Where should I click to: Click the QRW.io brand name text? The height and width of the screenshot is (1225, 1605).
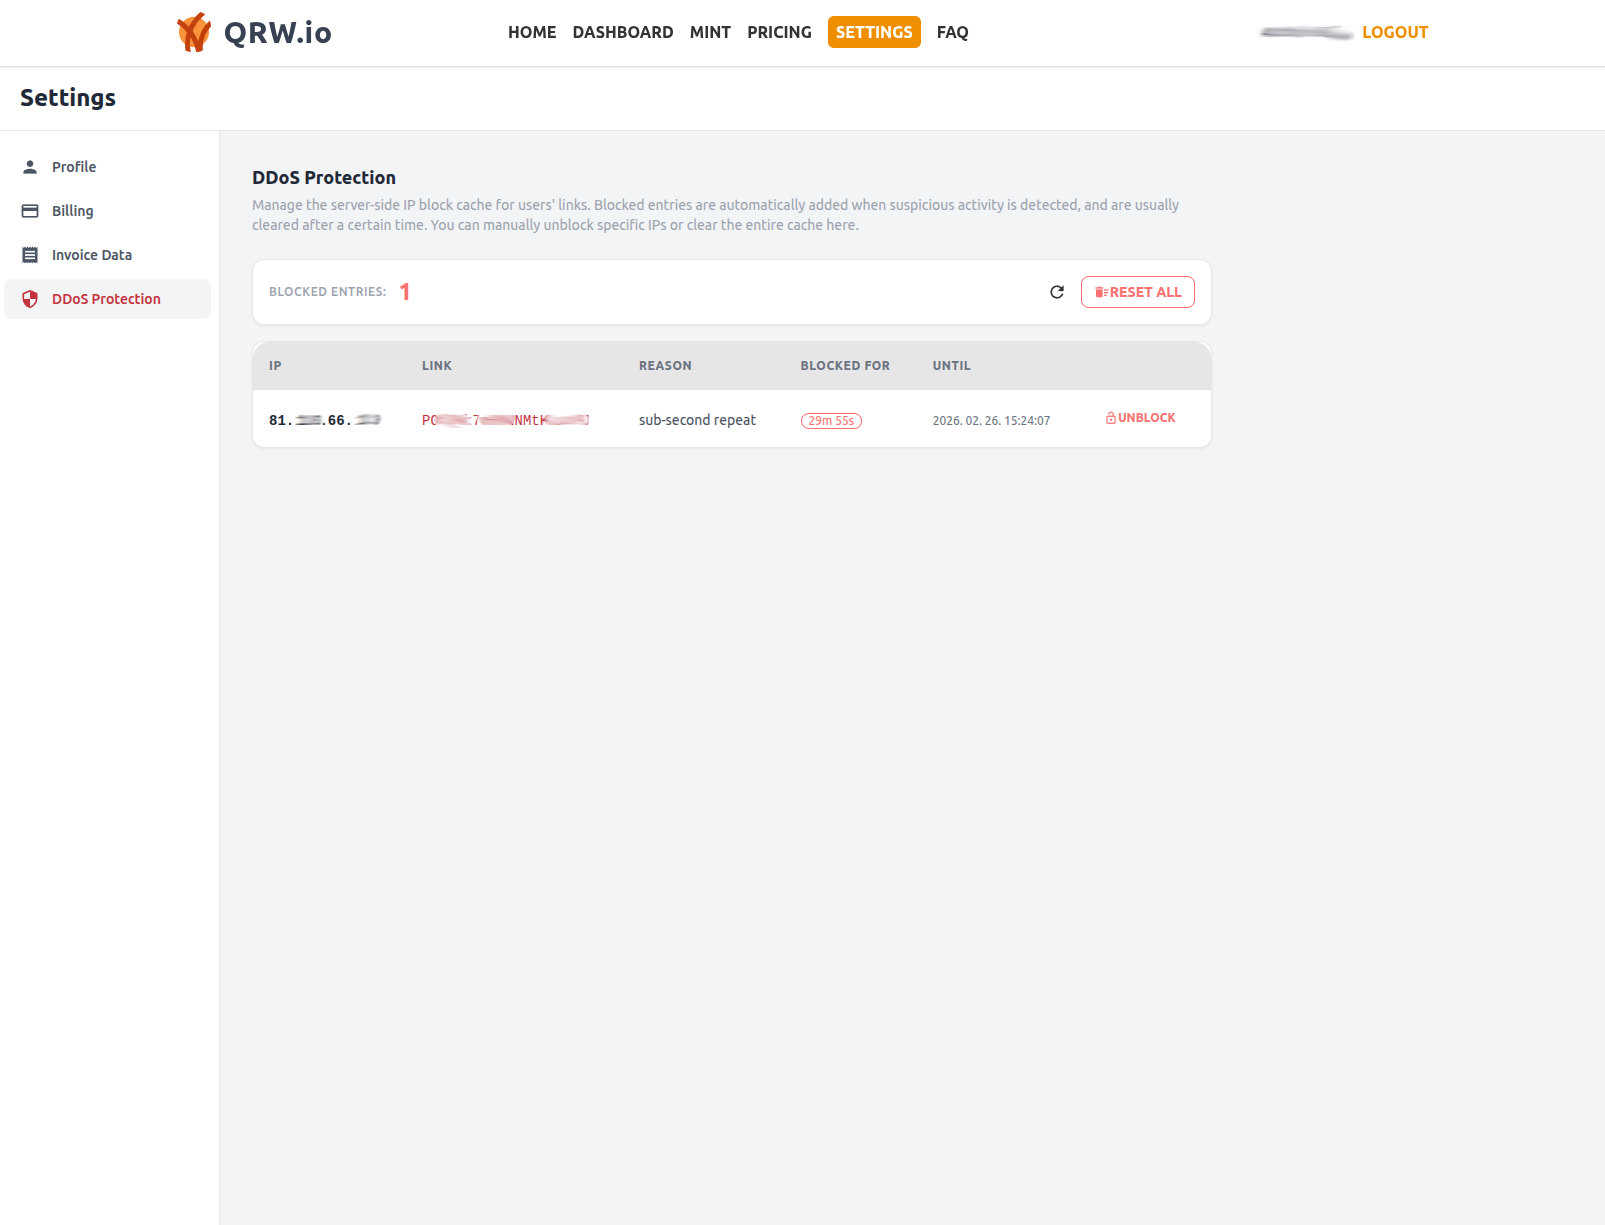click(277, 32)
